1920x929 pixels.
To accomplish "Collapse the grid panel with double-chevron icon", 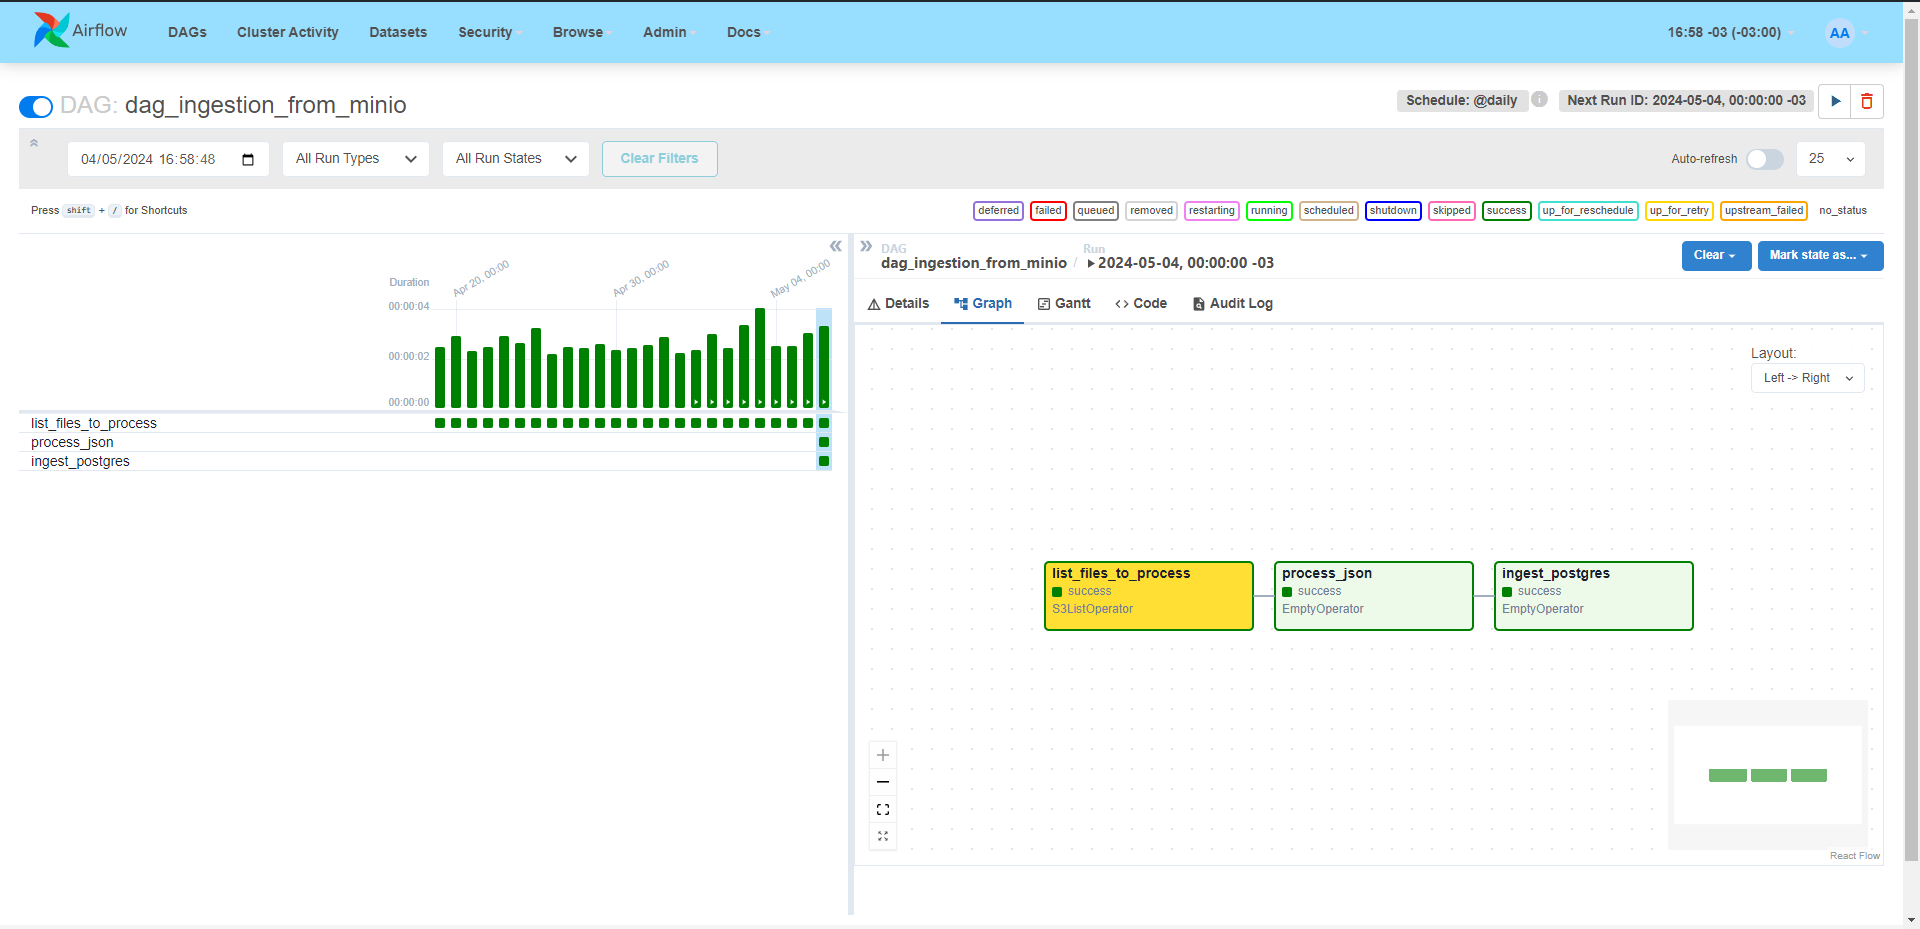I will [835, 246].
